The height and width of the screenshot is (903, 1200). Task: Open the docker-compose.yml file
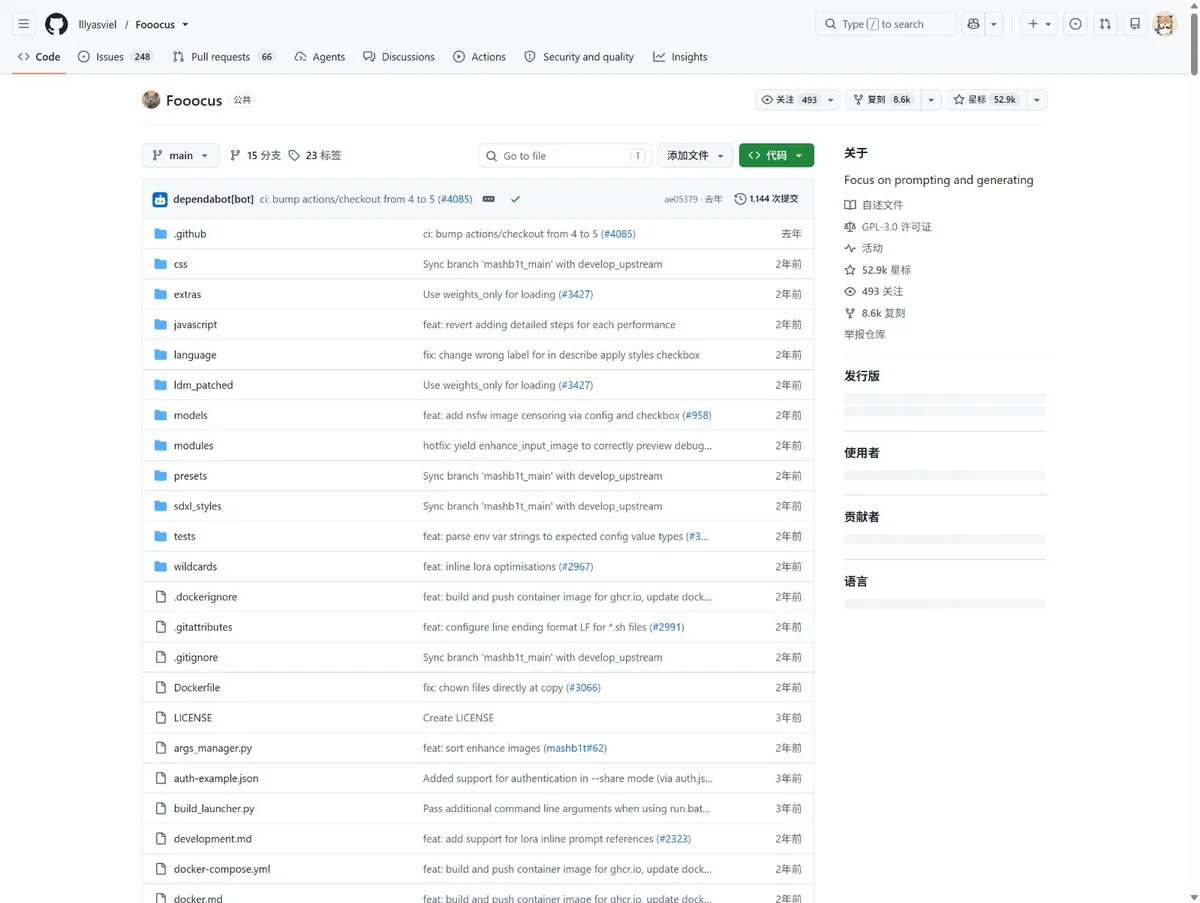tap(222, 869)
